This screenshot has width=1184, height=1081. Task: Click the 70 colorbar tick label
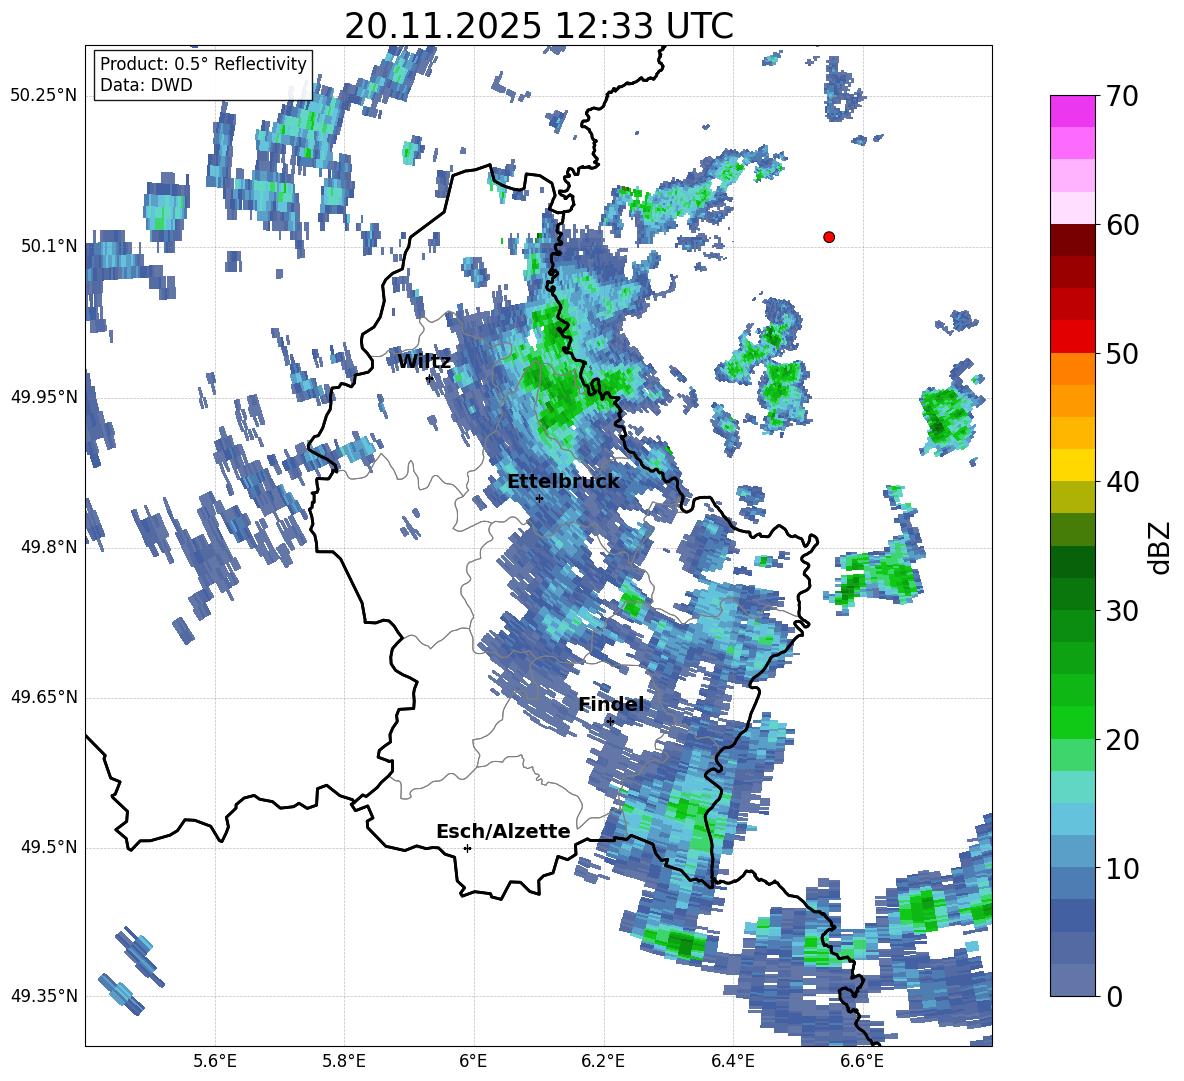pyautogui.click(x=1122, y=97)
